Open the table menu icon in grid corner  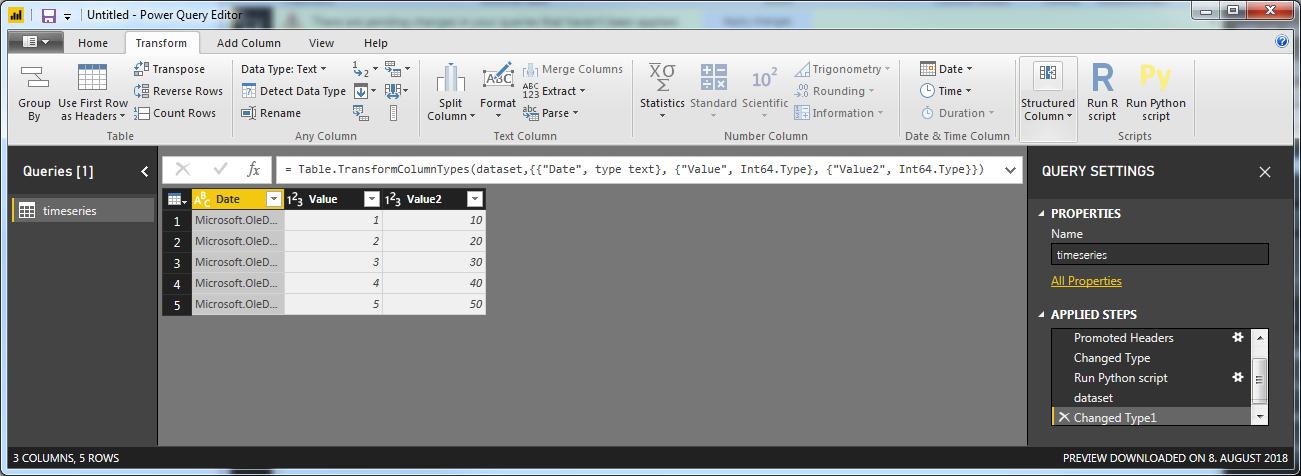click(x=177, y=199)
